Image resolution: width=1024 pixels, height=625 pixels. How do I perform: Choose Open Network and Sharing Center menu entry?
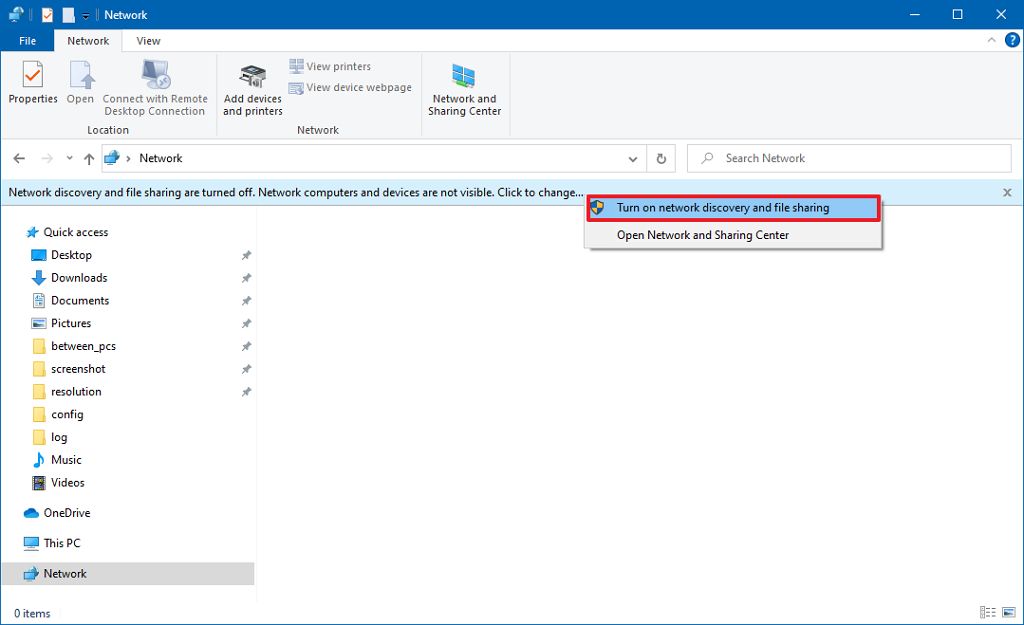pos(733,235)
